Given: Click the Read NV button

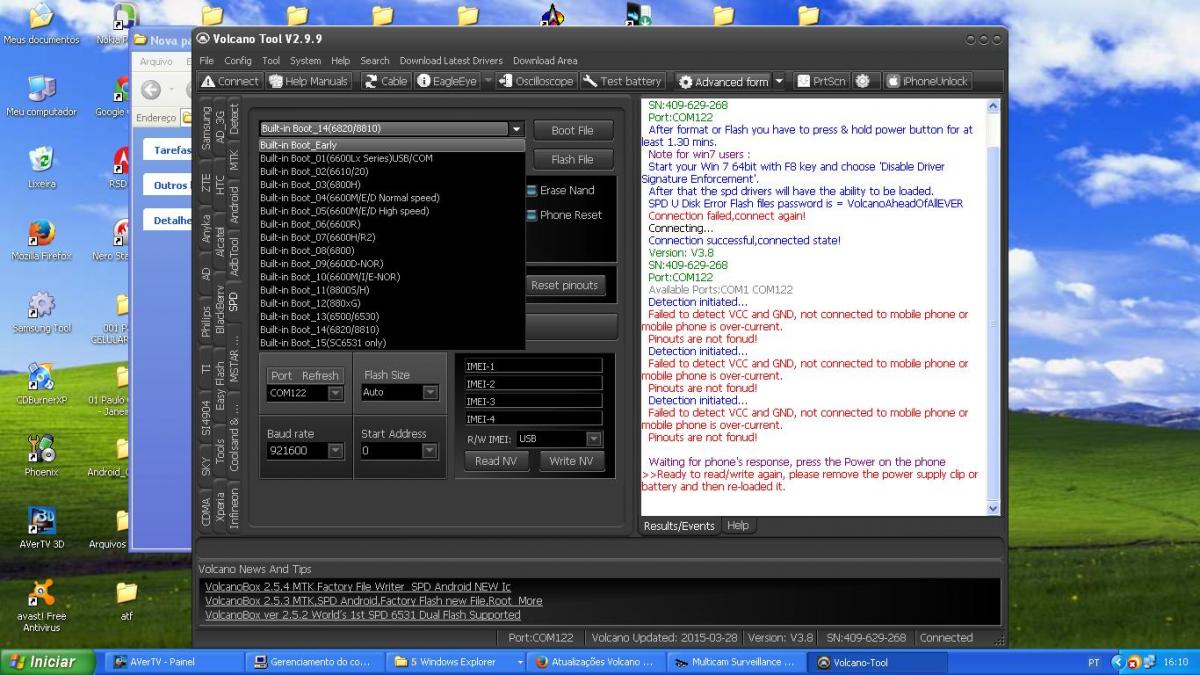Looking at the screenshot, I should click(496, 461).
